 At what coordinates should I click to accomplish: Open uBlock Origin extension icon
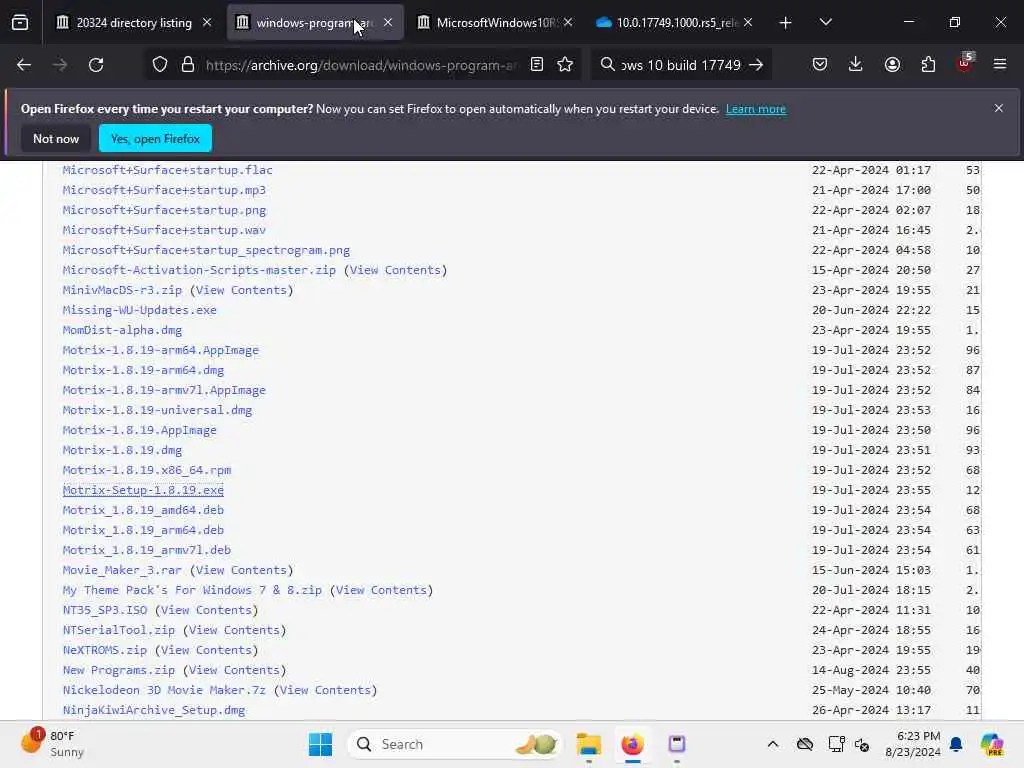(x=965, y=64)
